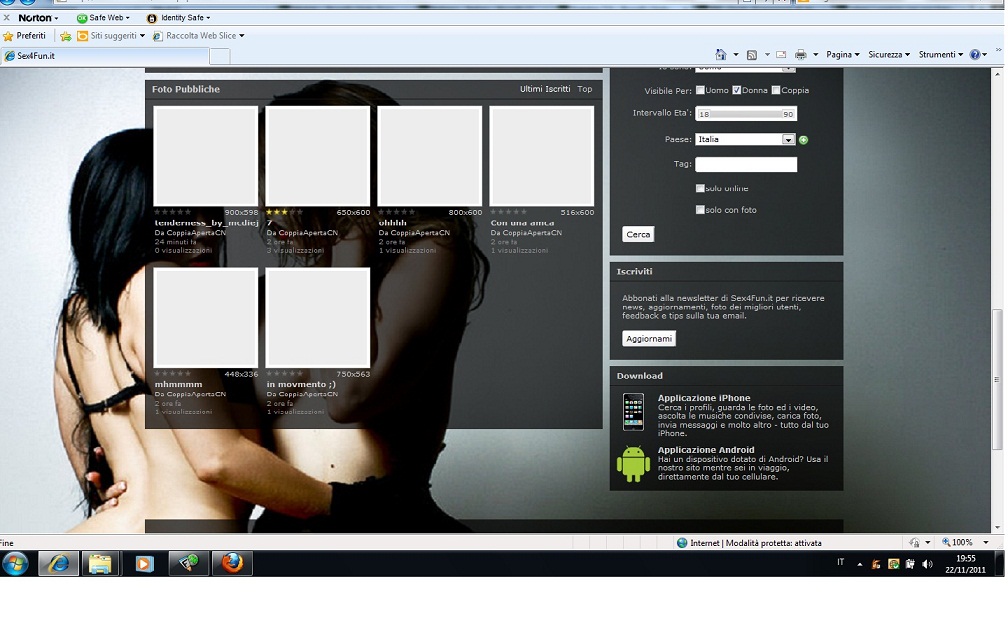
Task: Click the Intervallo Eta' range slider
Action: tap(745, 114)
